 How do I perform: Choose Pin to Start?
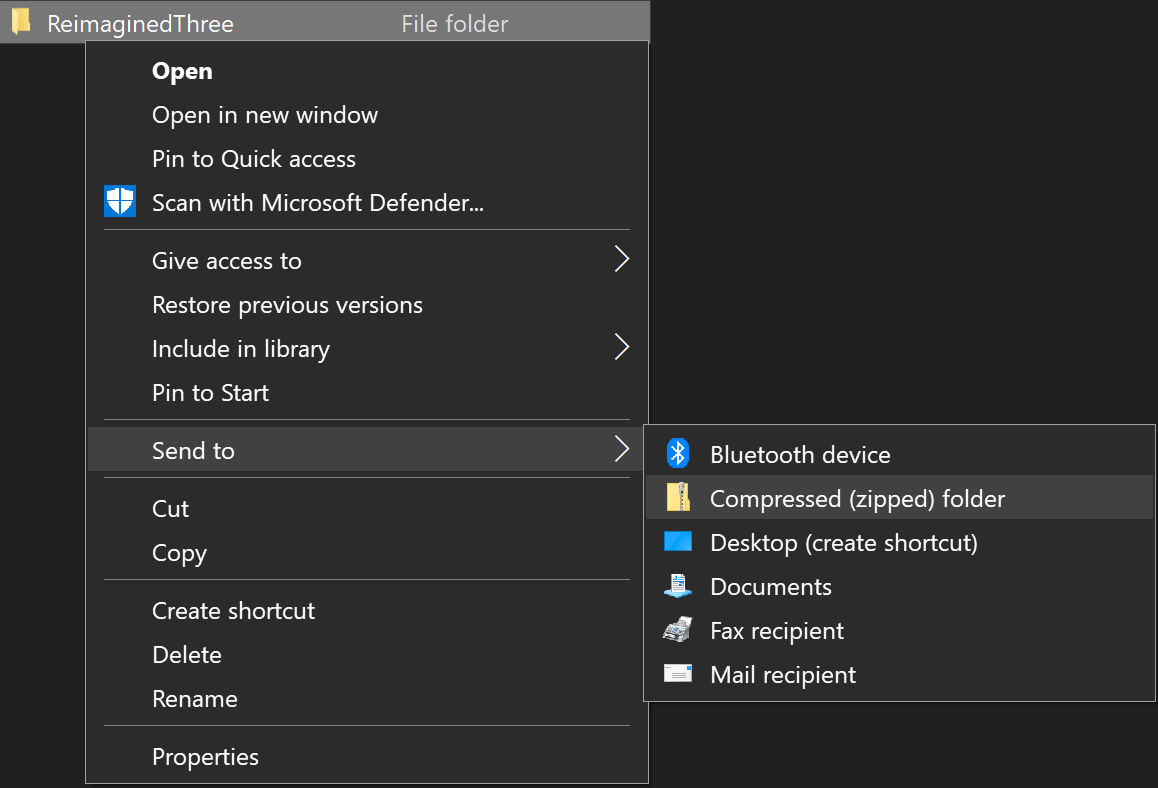coord(210,393)
